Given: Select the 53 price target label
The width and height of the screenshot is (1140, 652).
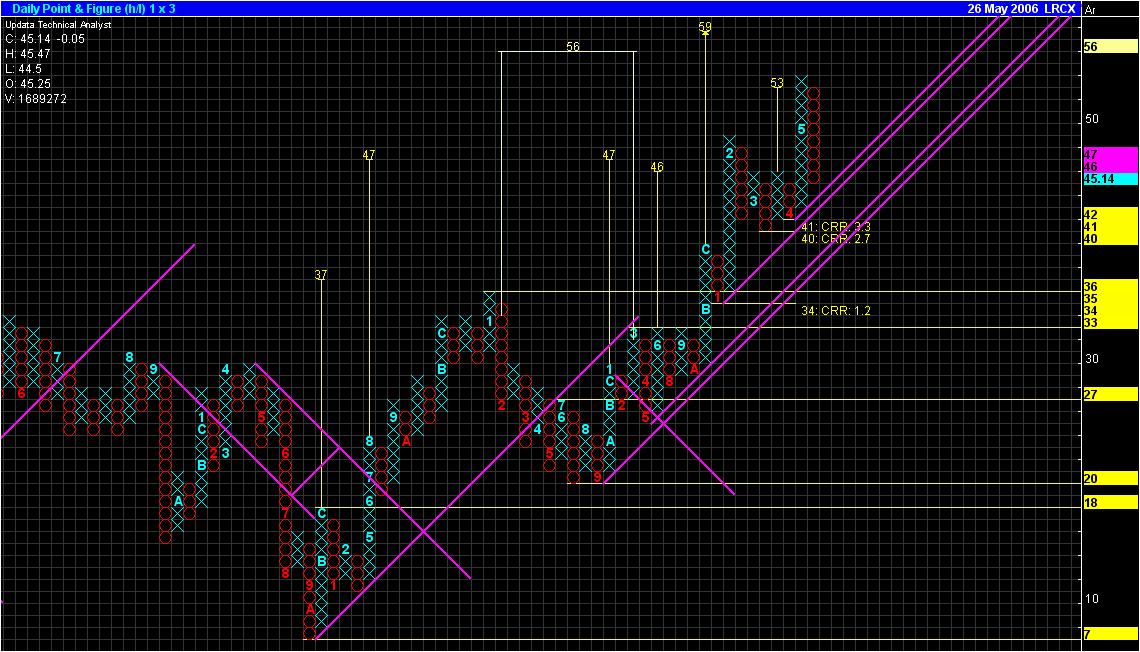Looking at the screenshot, I should tap(777, 83).
